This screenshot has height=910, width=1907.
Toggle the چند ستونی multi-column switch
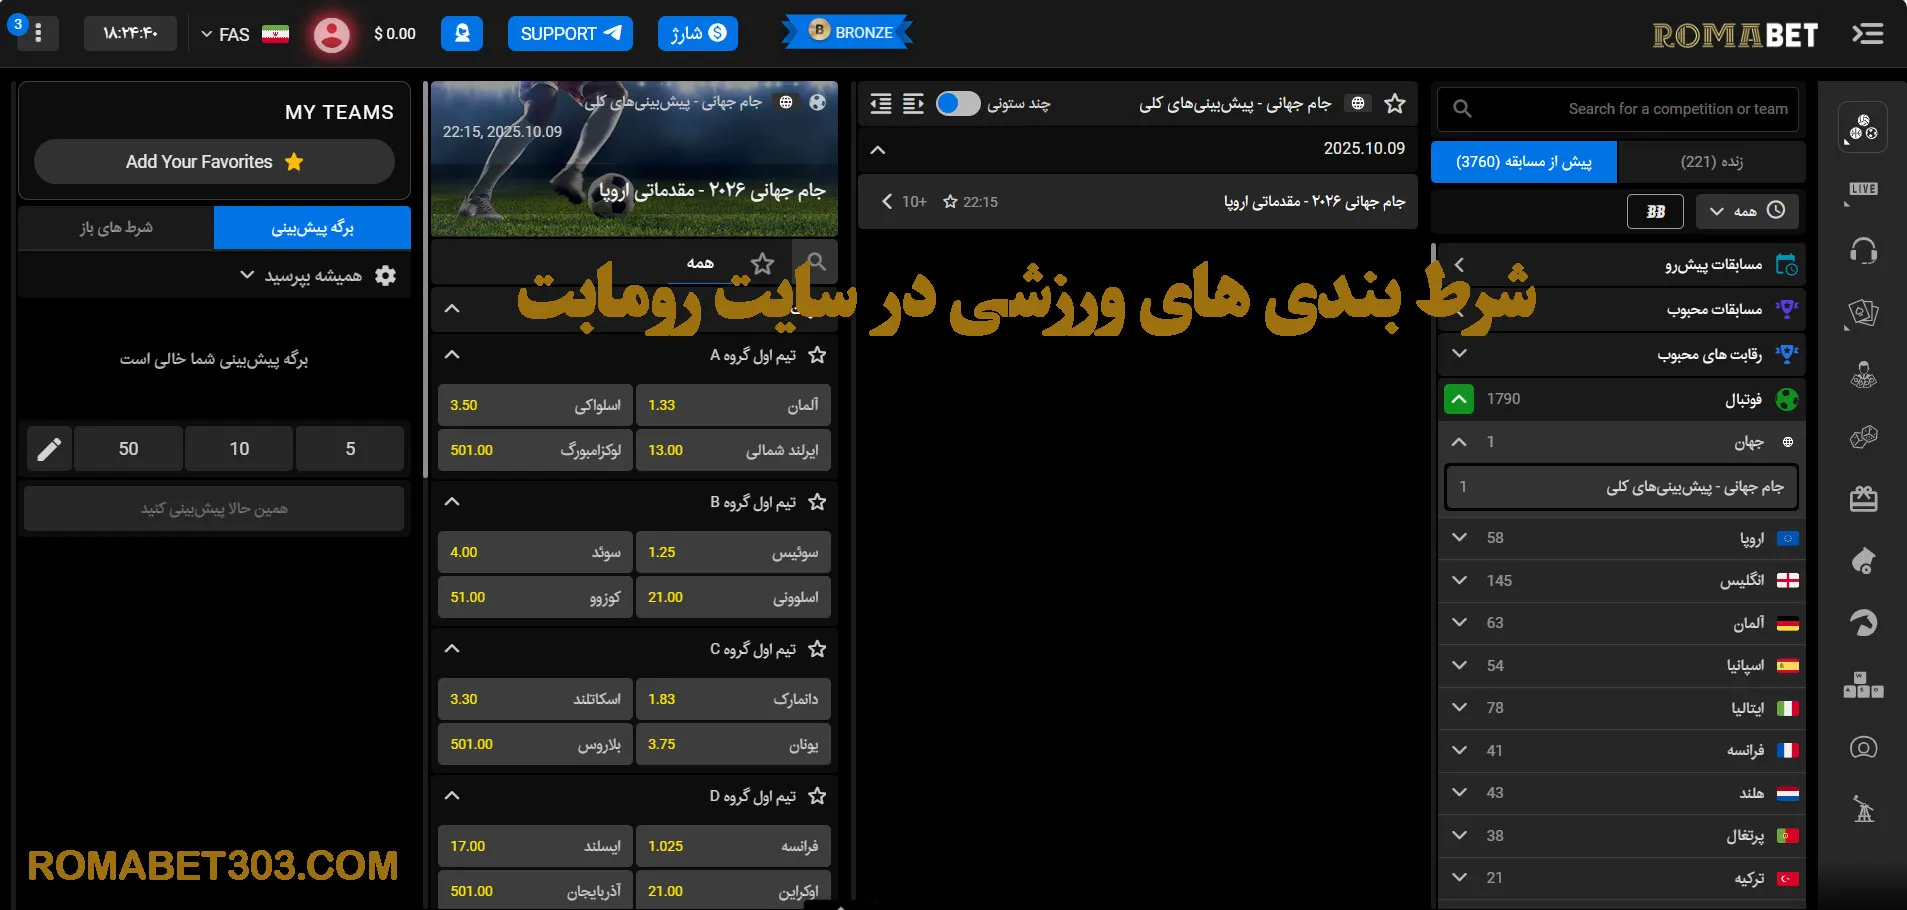pyautogui.click(x=957, y=103)
